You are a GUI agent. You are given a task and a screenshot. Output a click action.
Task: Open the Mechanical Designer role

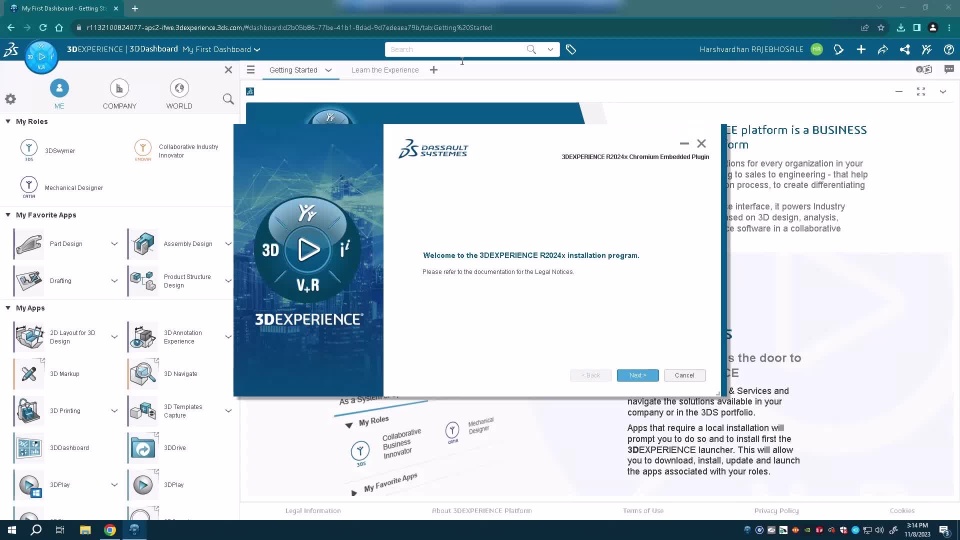point(61,187)
